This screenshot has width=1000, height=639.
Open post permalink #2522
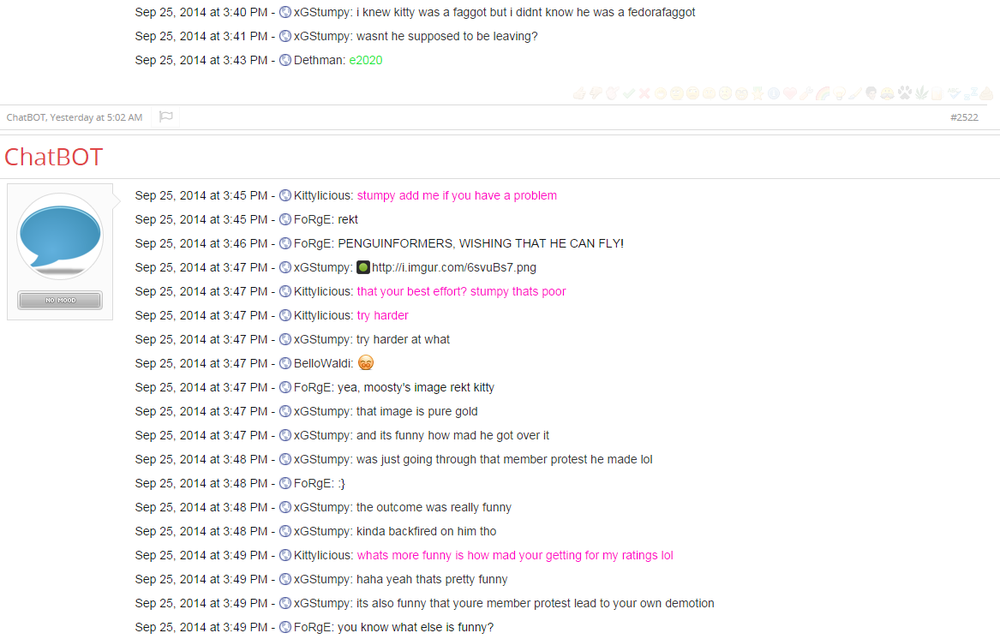point(964,117)
